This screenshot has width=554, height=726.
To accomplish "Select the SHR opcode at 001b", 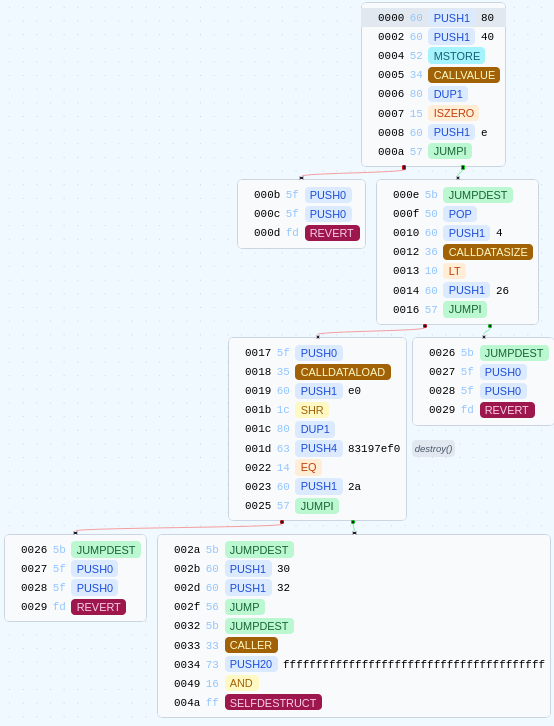I will coord(312,410).
